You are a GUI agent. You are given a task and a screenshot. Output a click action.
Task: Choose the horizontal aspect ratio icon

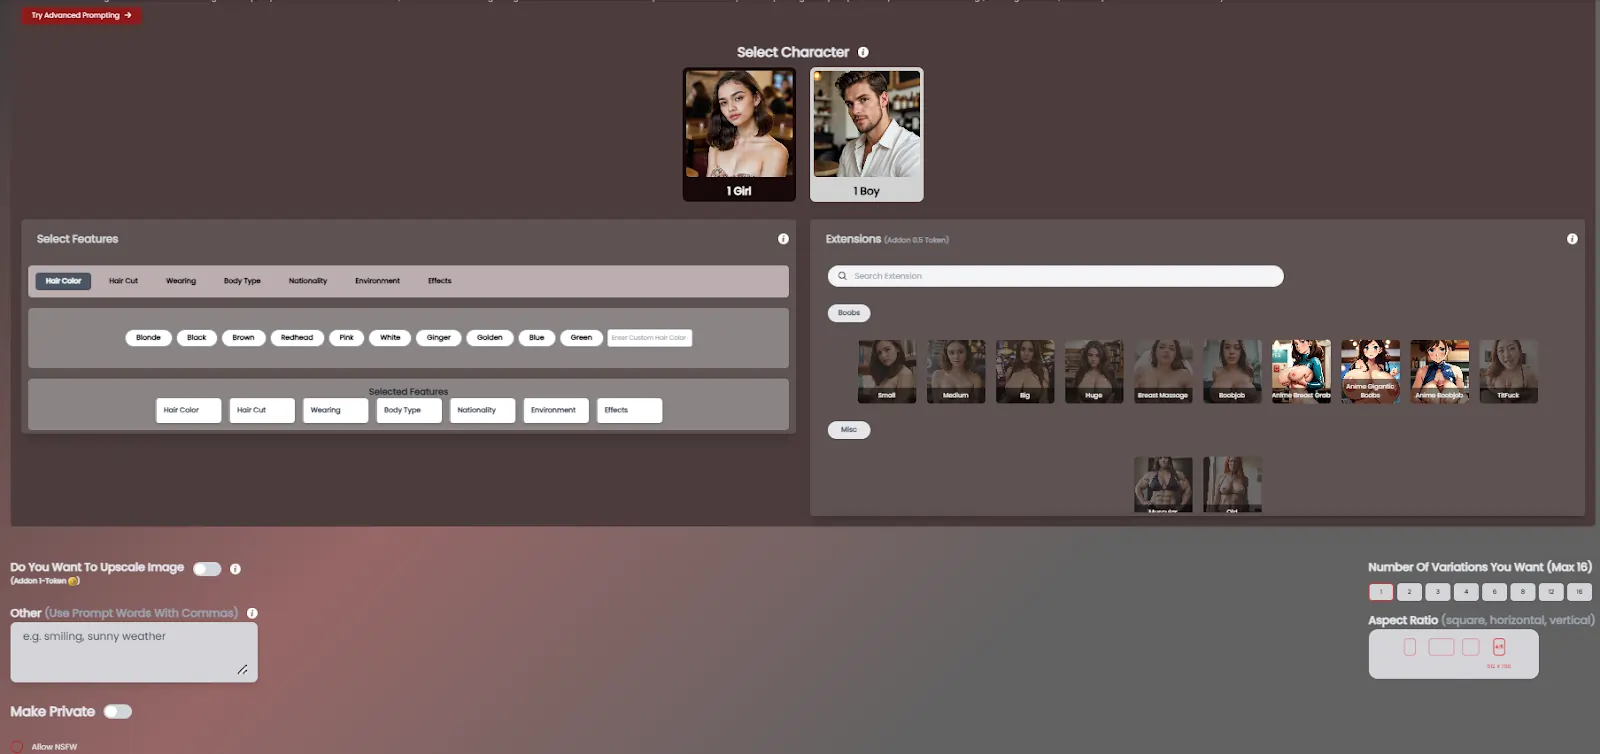[x=1441, y=647]
